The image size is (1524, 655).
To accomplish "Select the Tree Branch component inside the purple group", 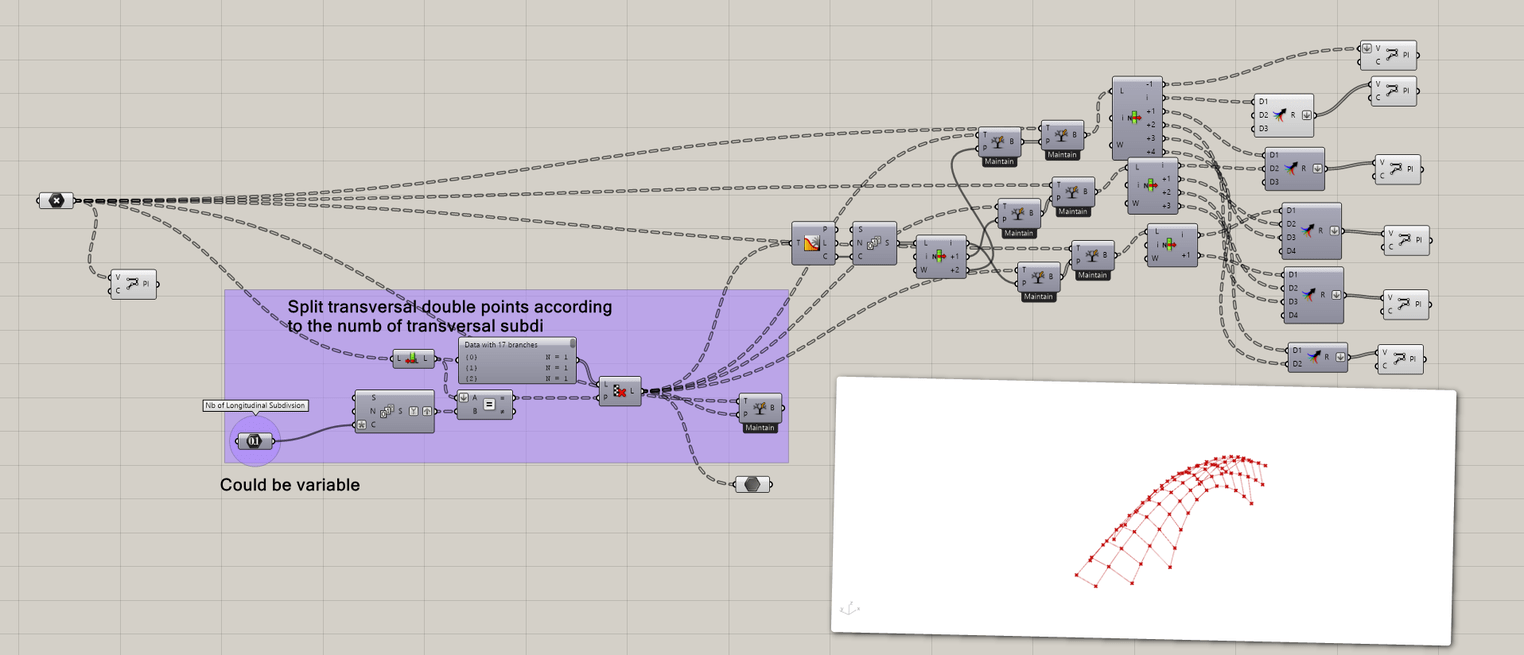I will (x=760, y=408).
